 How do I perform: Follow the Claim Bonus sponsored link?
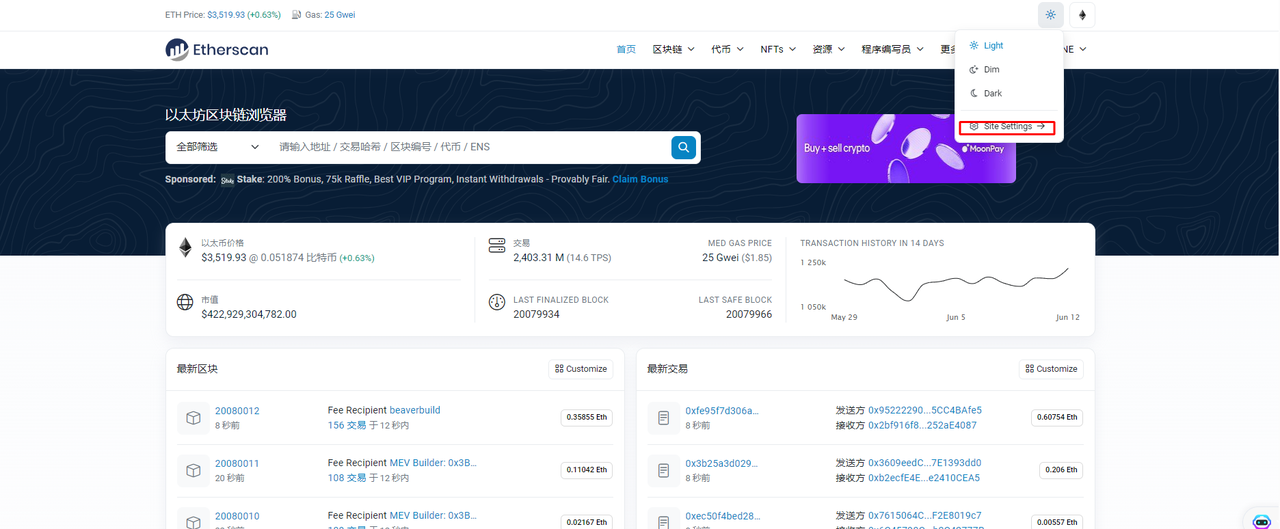(x=640, y=179)
